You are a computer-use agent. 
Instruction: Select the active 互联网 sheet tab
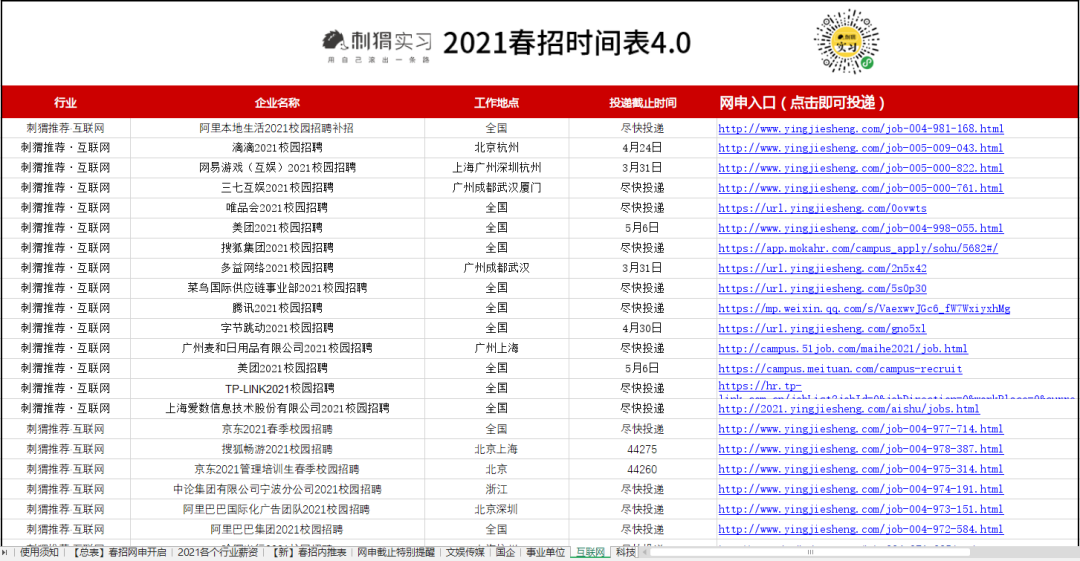pyautogui.click(x=590, y=553)
